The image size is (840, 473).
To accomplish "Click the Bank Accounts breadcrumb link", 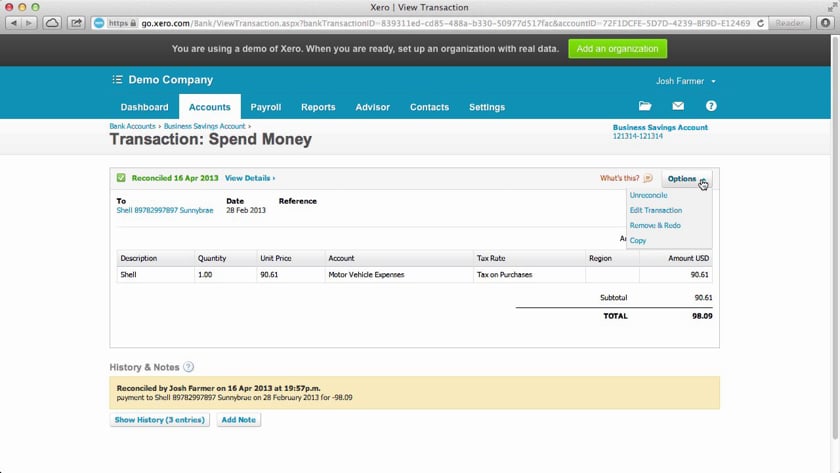I will (132, 126).
